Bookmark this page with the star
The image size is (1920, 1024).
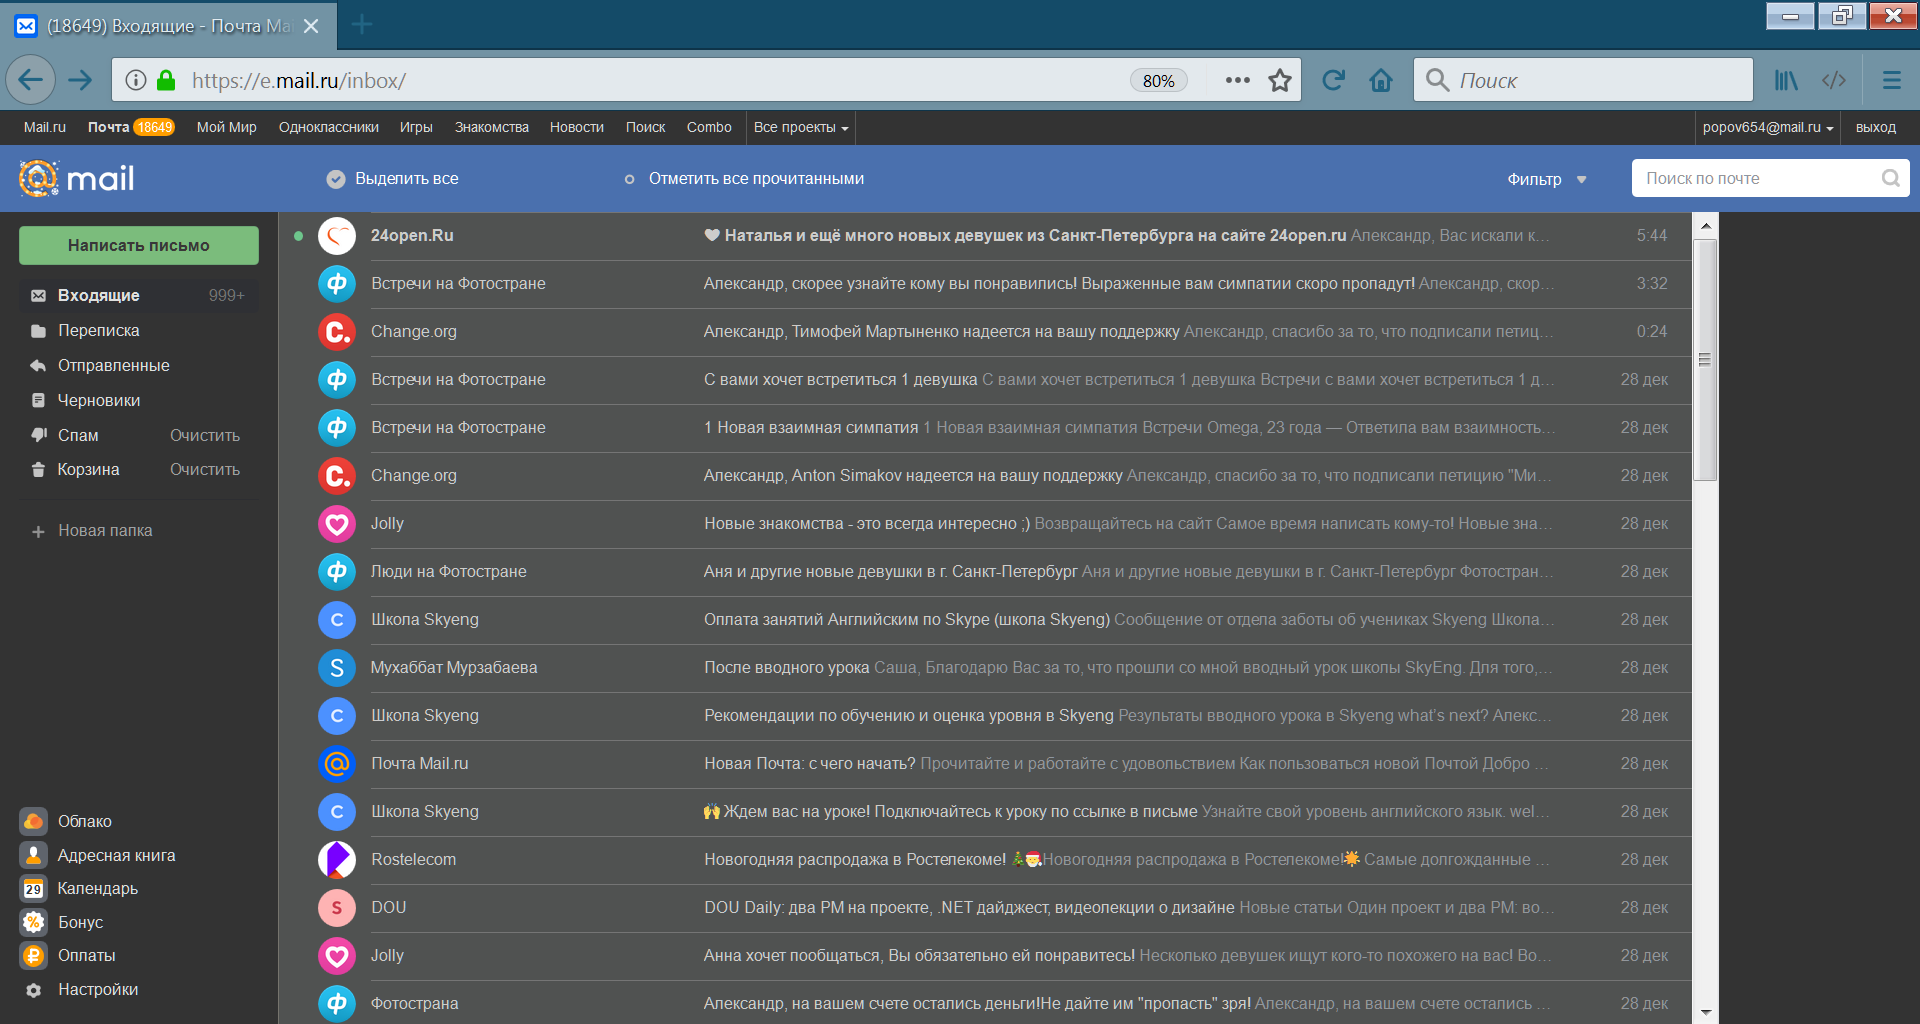pyautogui.click(x=1280, y=80)
